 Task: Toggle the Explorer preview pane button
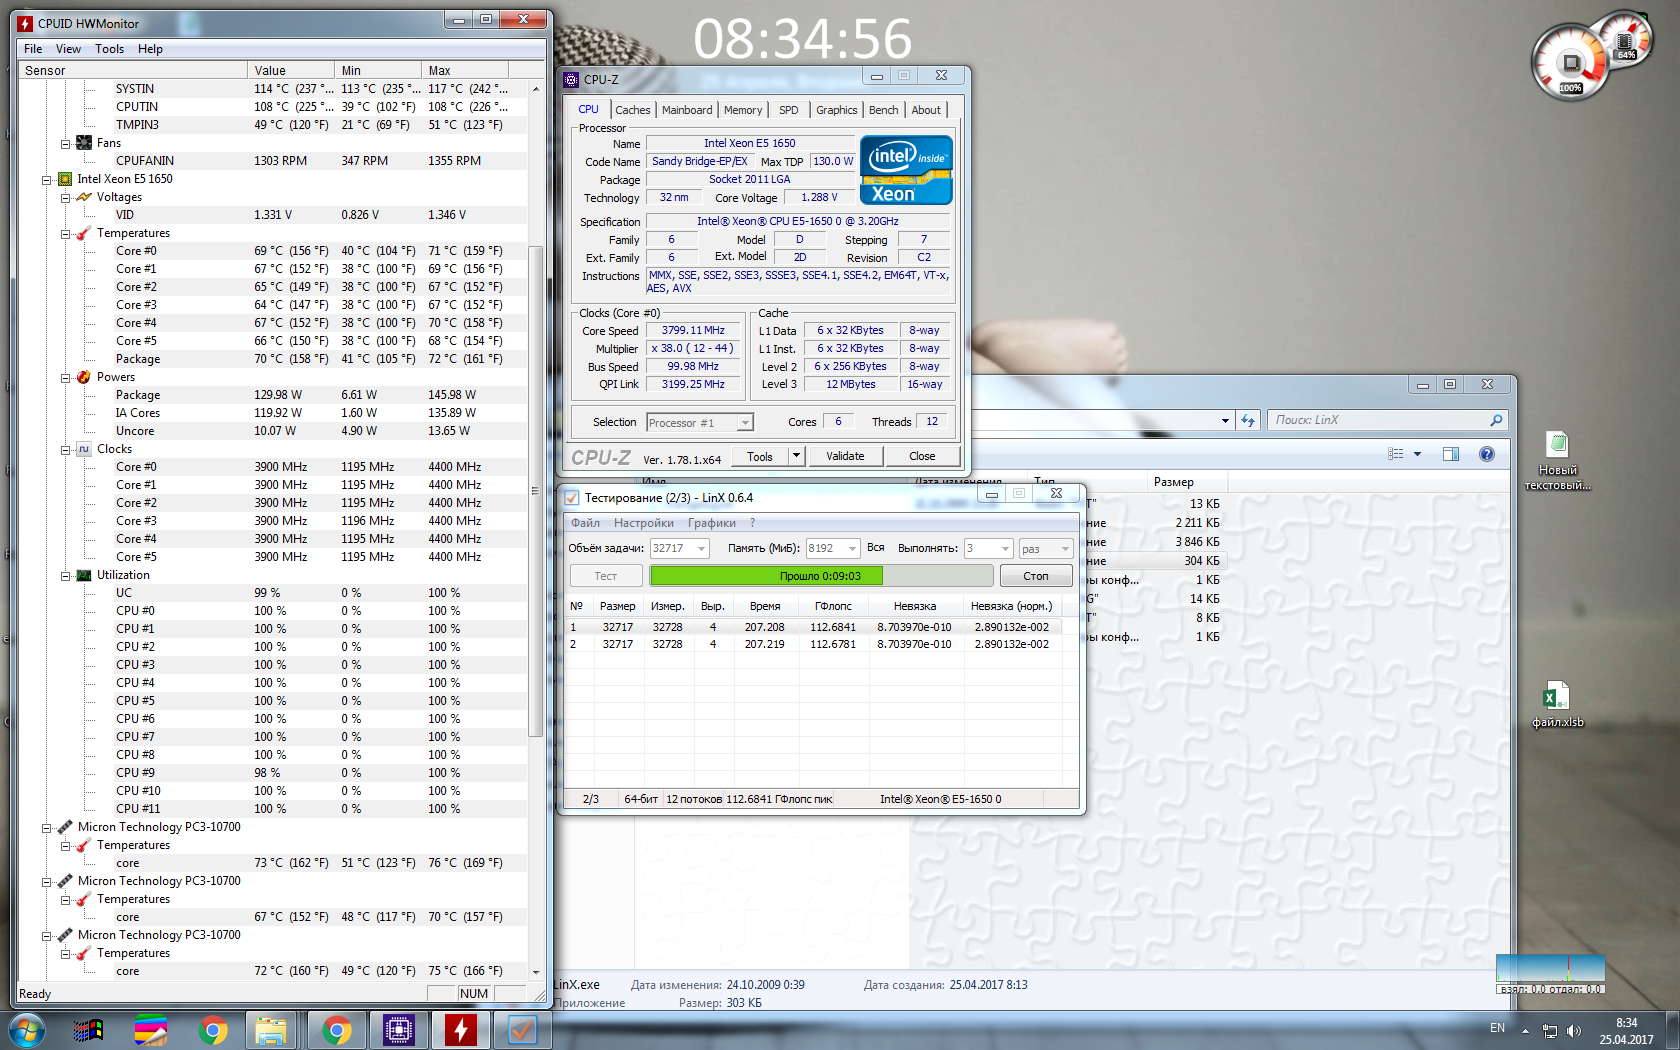pos(1451,454)
